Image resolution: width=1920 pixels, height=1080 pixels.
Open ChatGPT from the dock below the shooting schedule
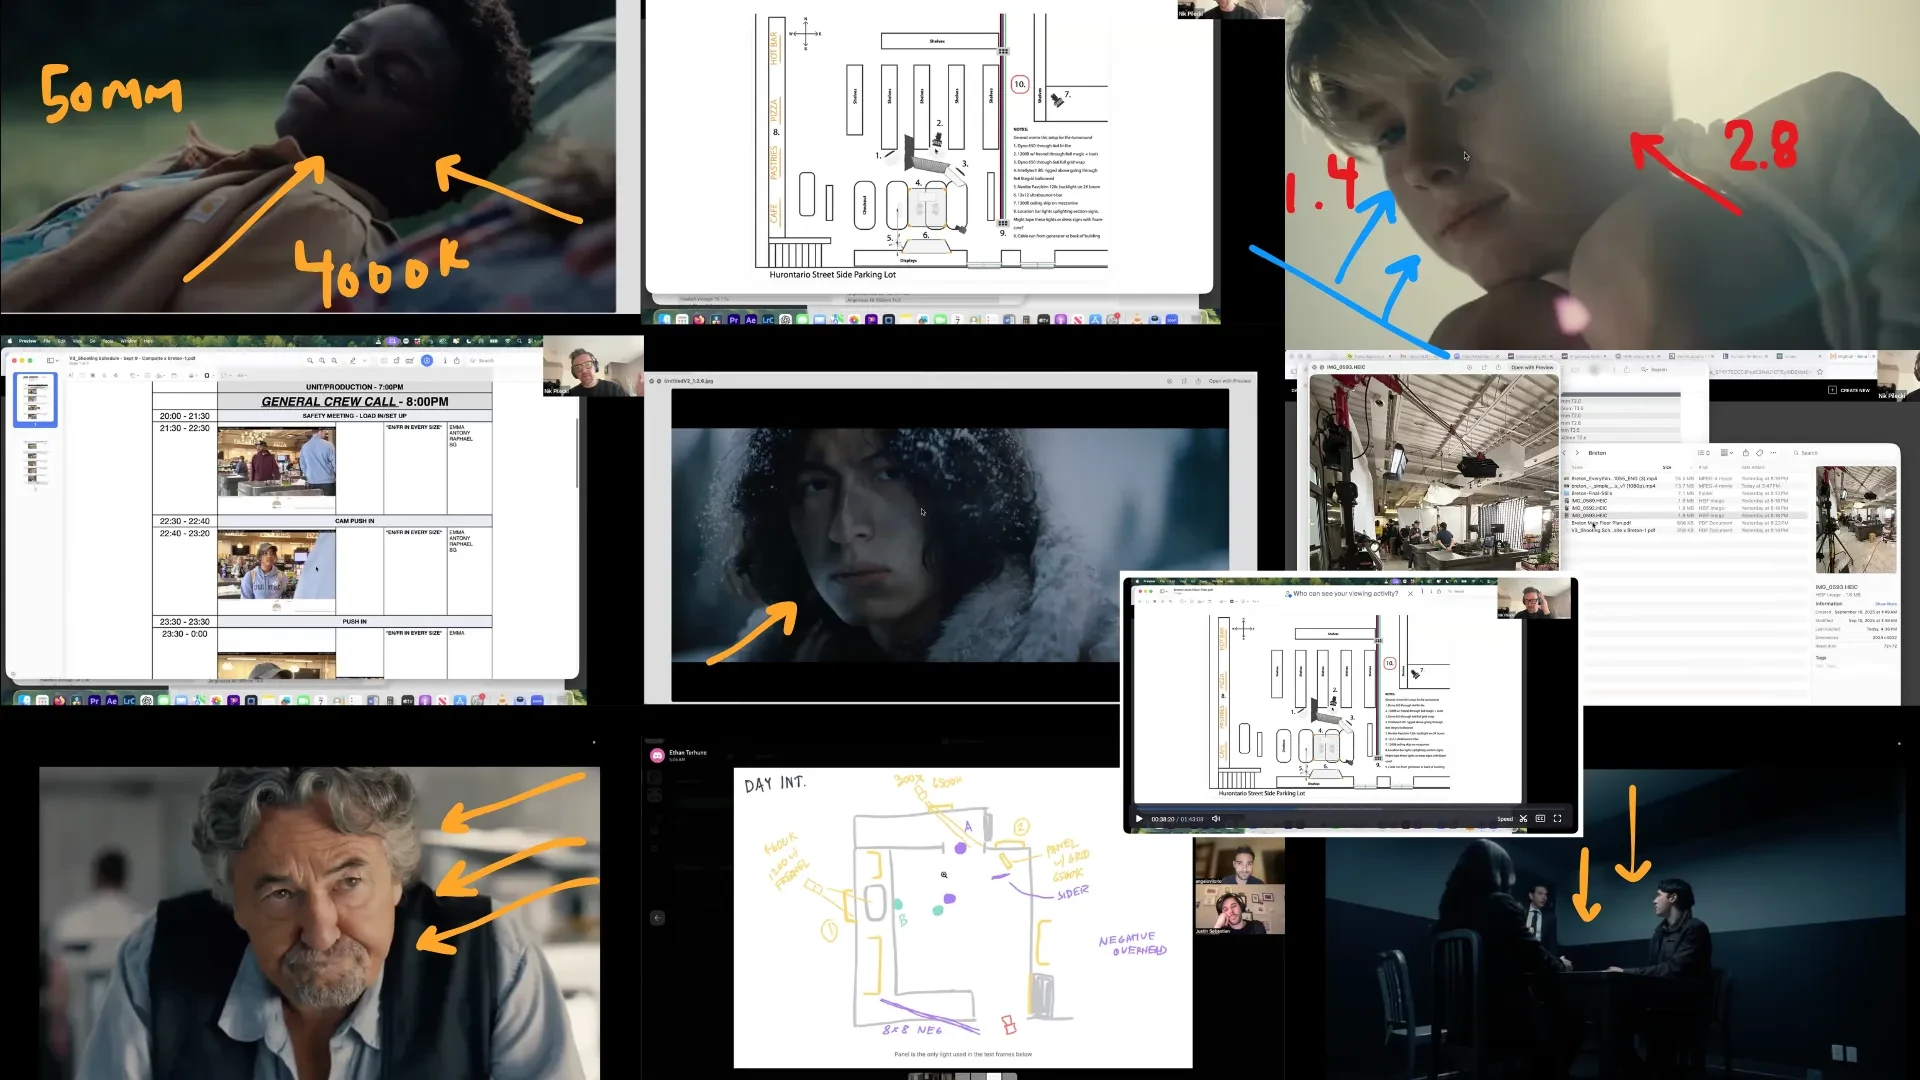coord(147,701)
